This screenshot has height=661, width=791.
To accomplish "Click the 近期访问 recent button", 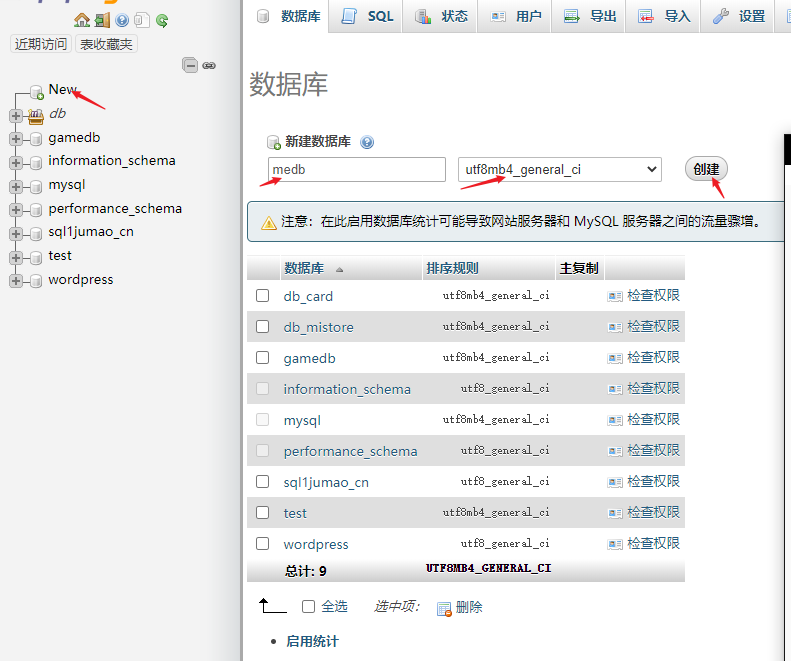I will tap(41, 44).
